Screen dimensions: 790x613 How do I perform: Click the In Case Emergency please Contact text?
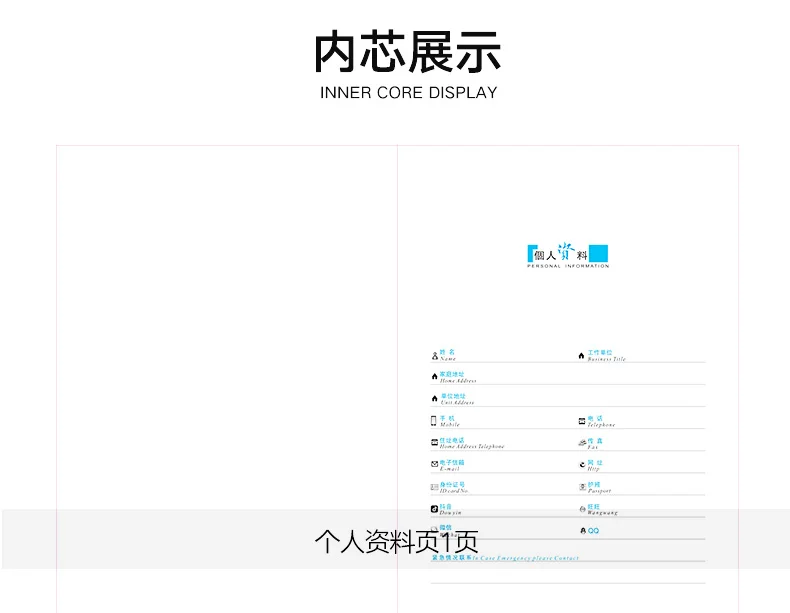pos(525,558)
